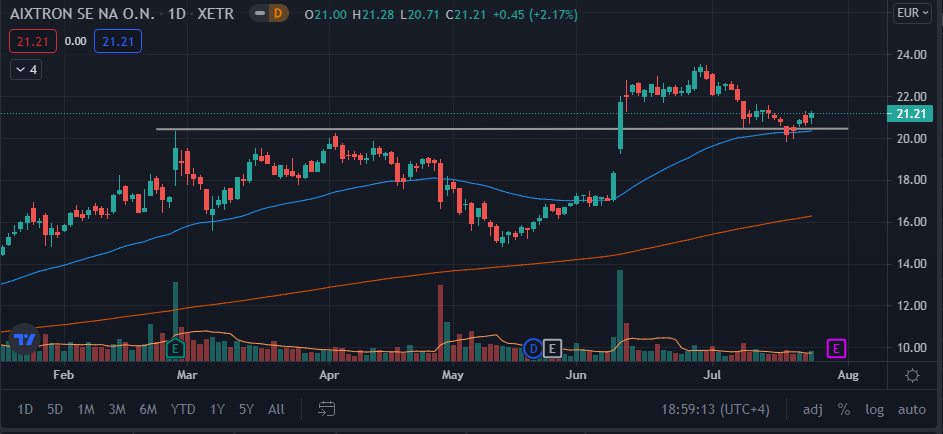This screenshot has height=434, width=943.
Task: Expand the collapsed indicators legend showing 4
Action: tap(26, 70)
